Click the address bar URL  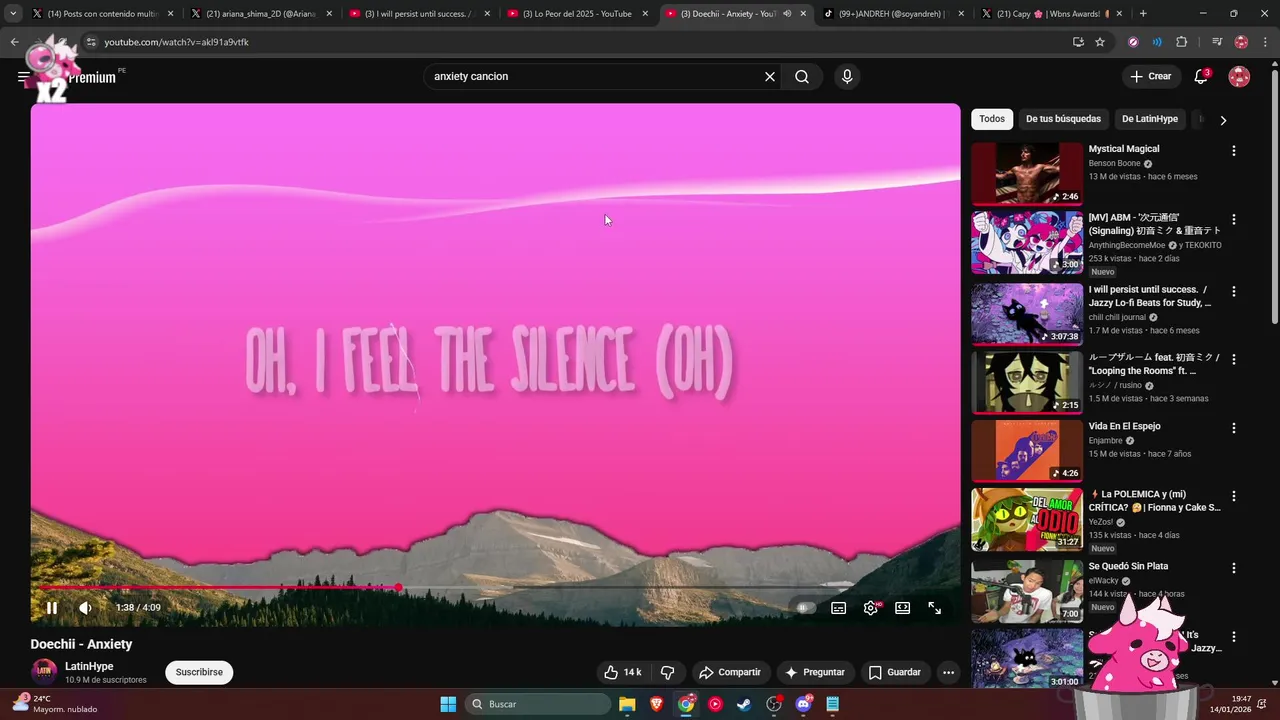176,42
